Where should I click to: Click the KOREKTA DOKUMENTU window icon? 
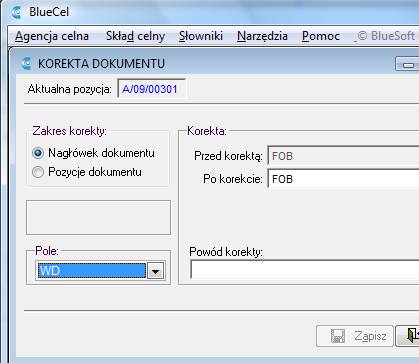coord(26,63)
